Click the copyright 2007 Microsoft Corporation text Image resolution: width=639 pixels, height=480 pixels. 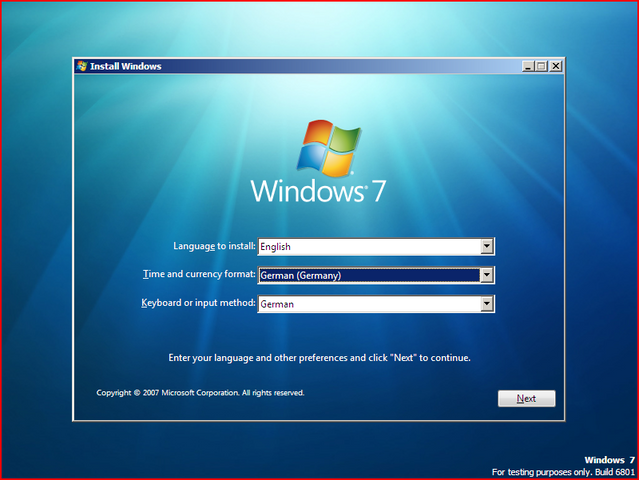[x=200, y=393]
